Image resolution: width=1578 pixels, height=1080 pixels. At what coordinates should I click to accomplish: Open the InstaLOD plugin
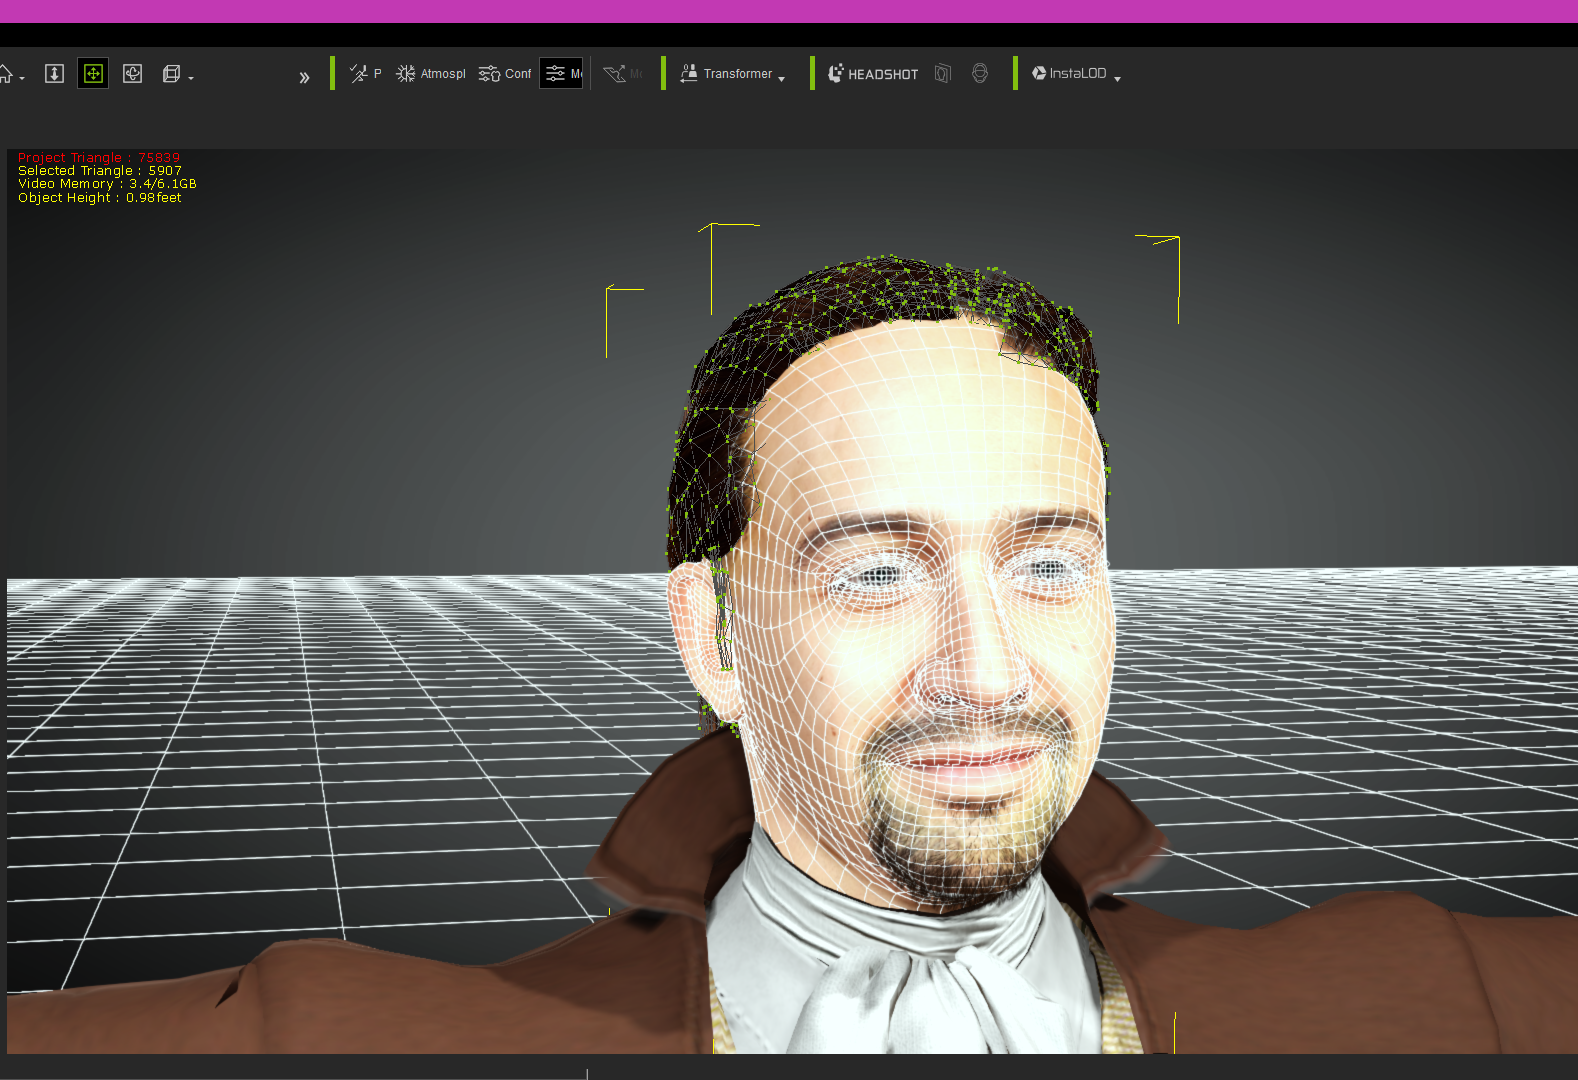pos(1069,74)
